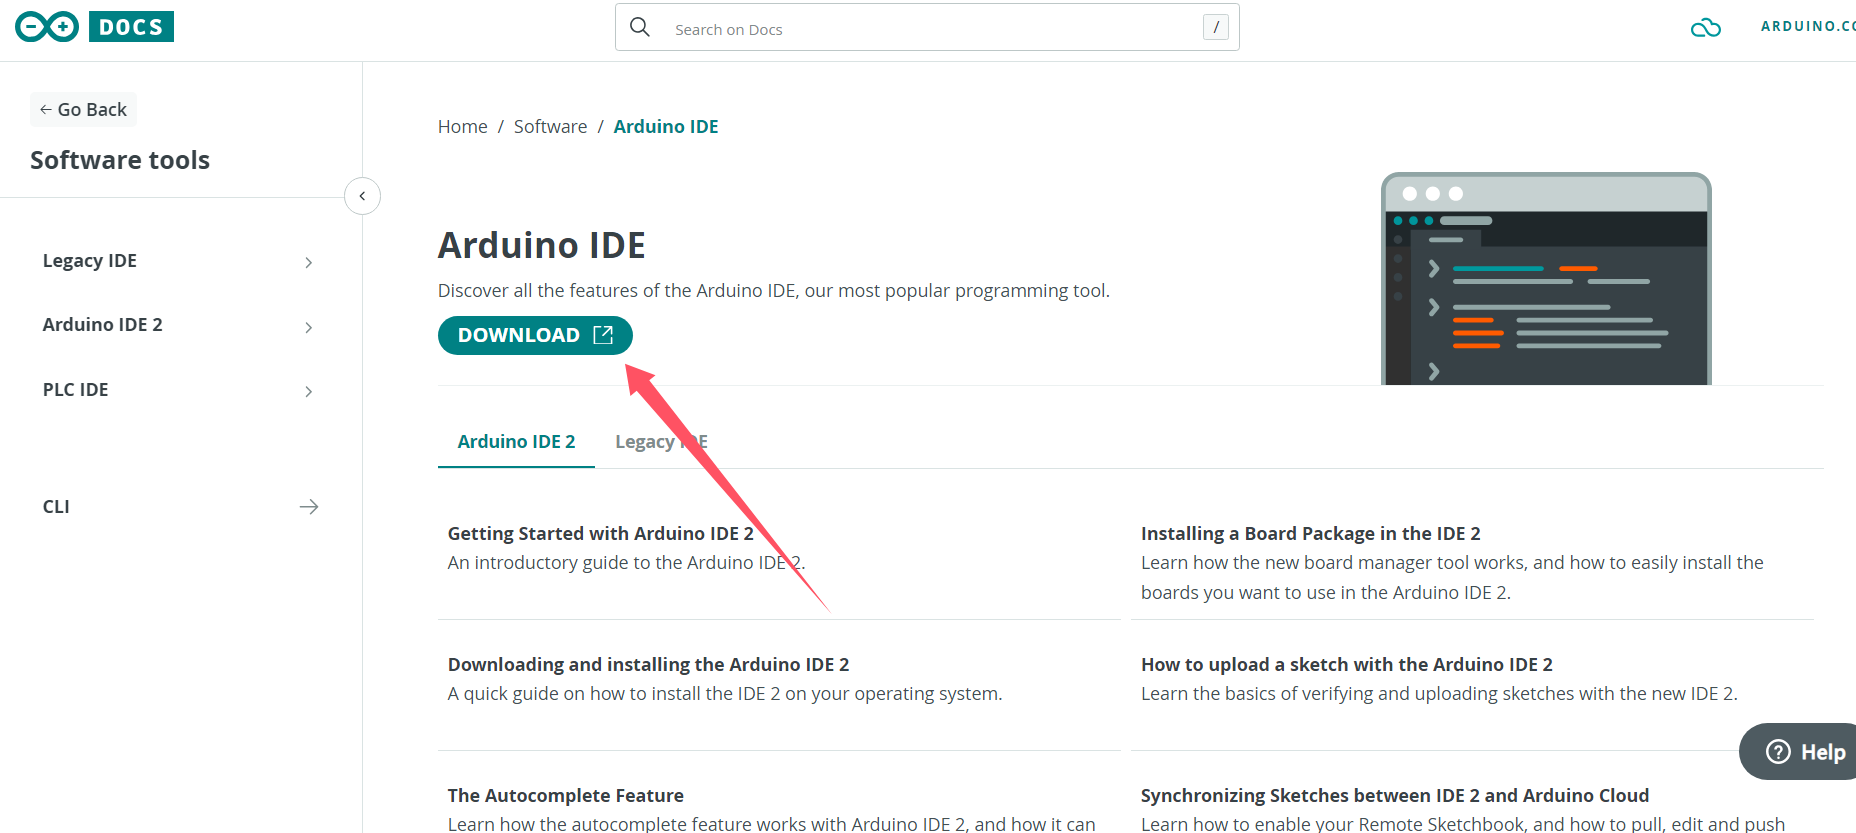The image size is (1856, 833).
Task: Click the ARDUINO.CC link in header
Action: pyautogui.click(x=1808, y=27)
